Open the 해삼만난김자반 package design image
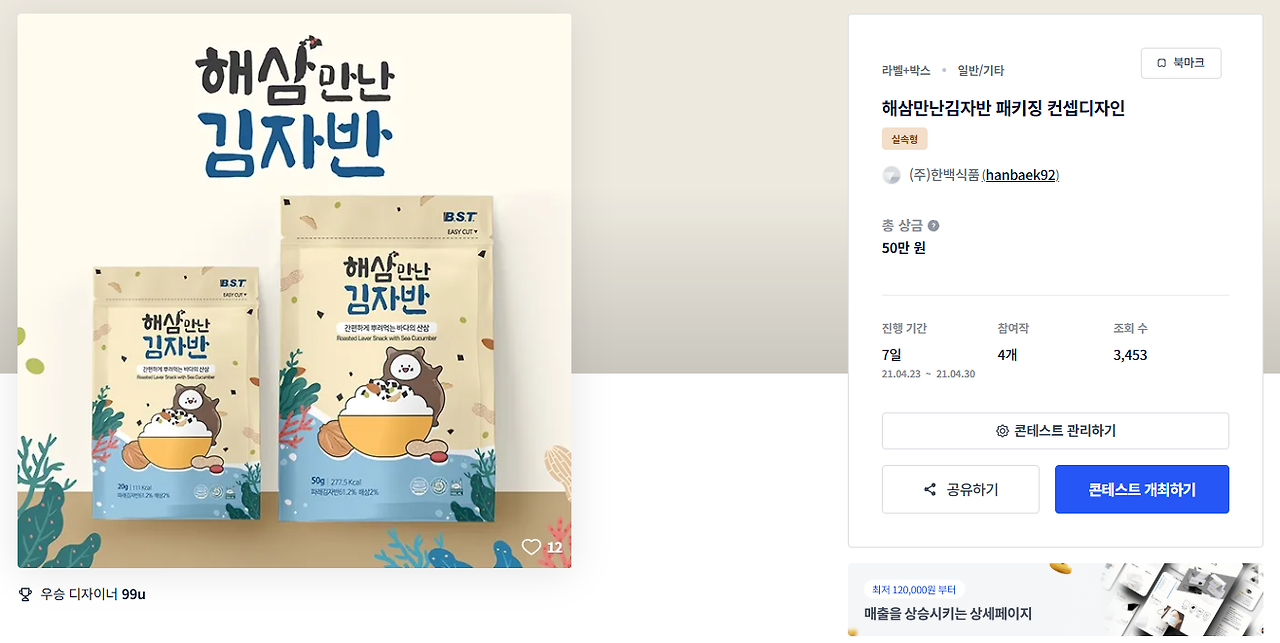 click(294, 291)
